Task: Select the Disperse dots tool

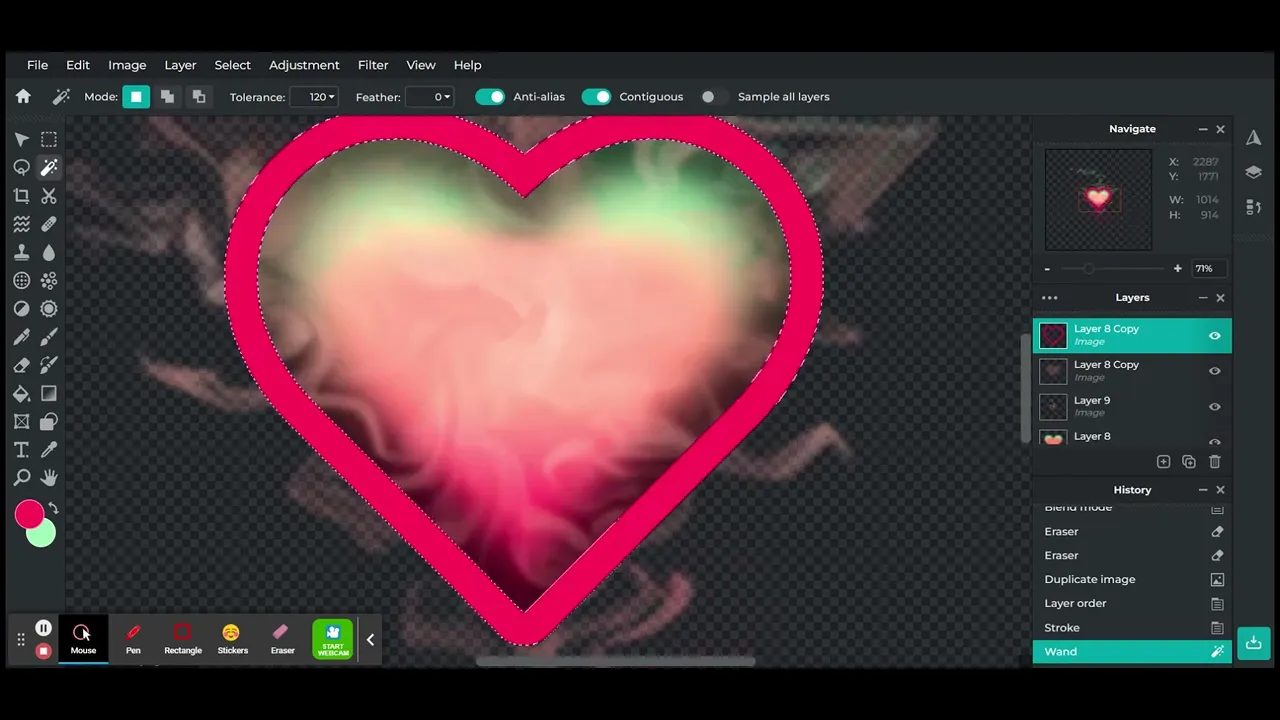Action: coord(49,281)
